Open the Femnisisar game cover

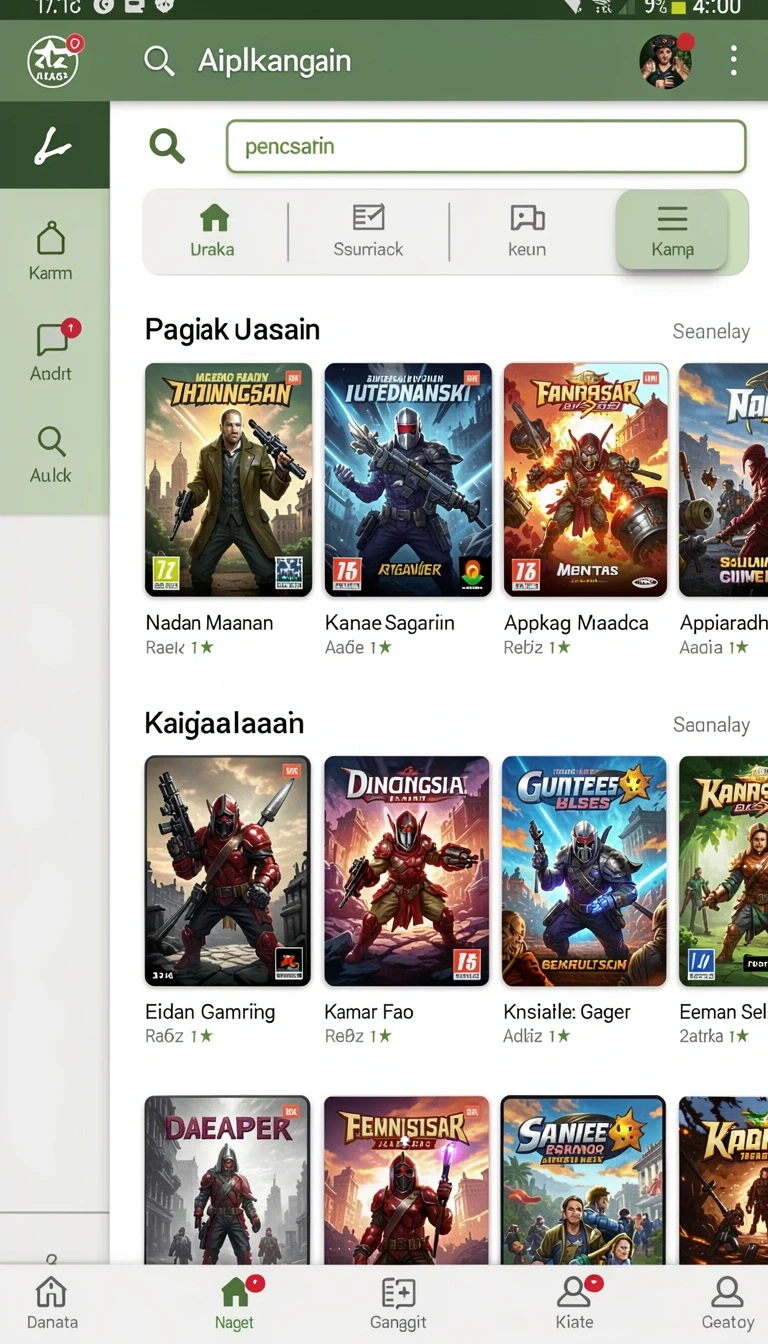tap(407, 1180)
